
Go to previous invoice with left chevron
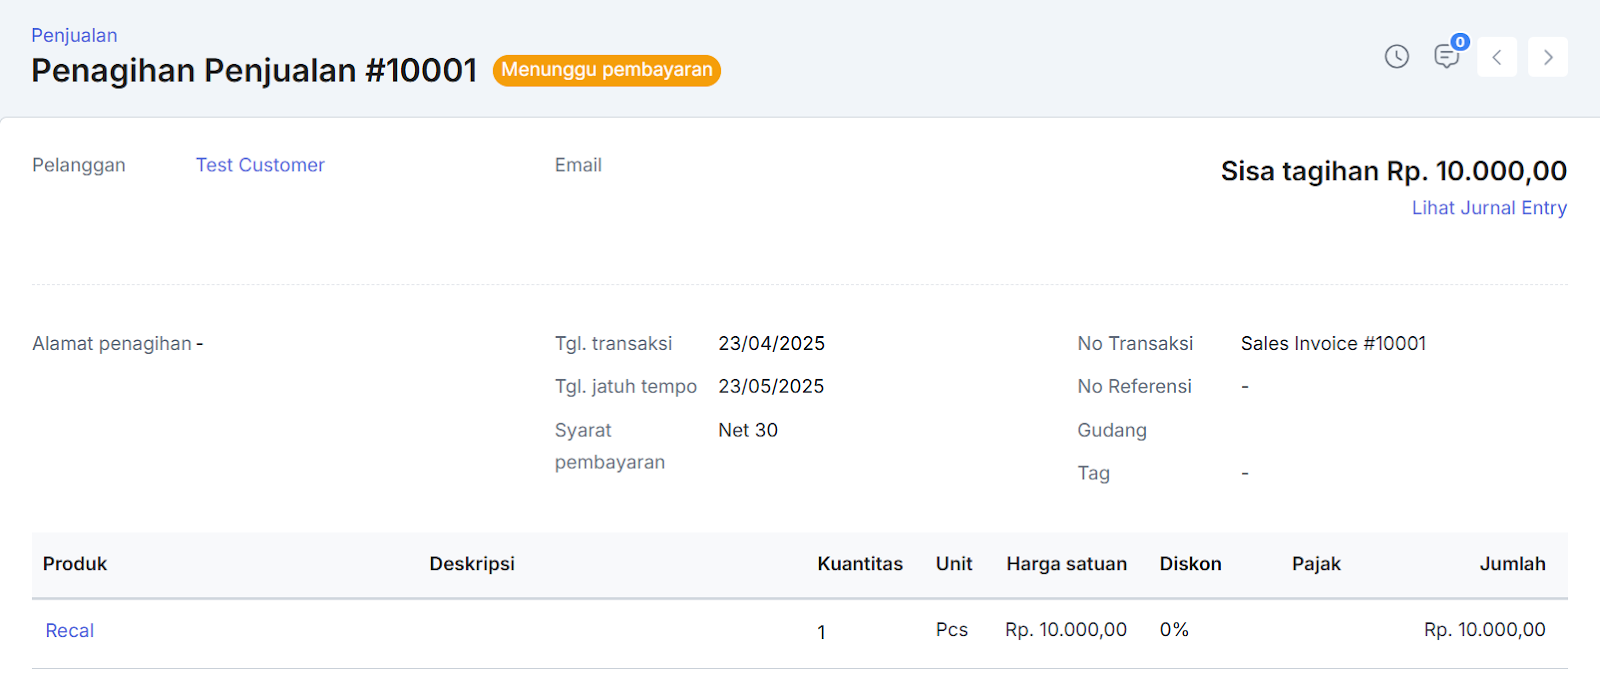(x=1497, y=57)
